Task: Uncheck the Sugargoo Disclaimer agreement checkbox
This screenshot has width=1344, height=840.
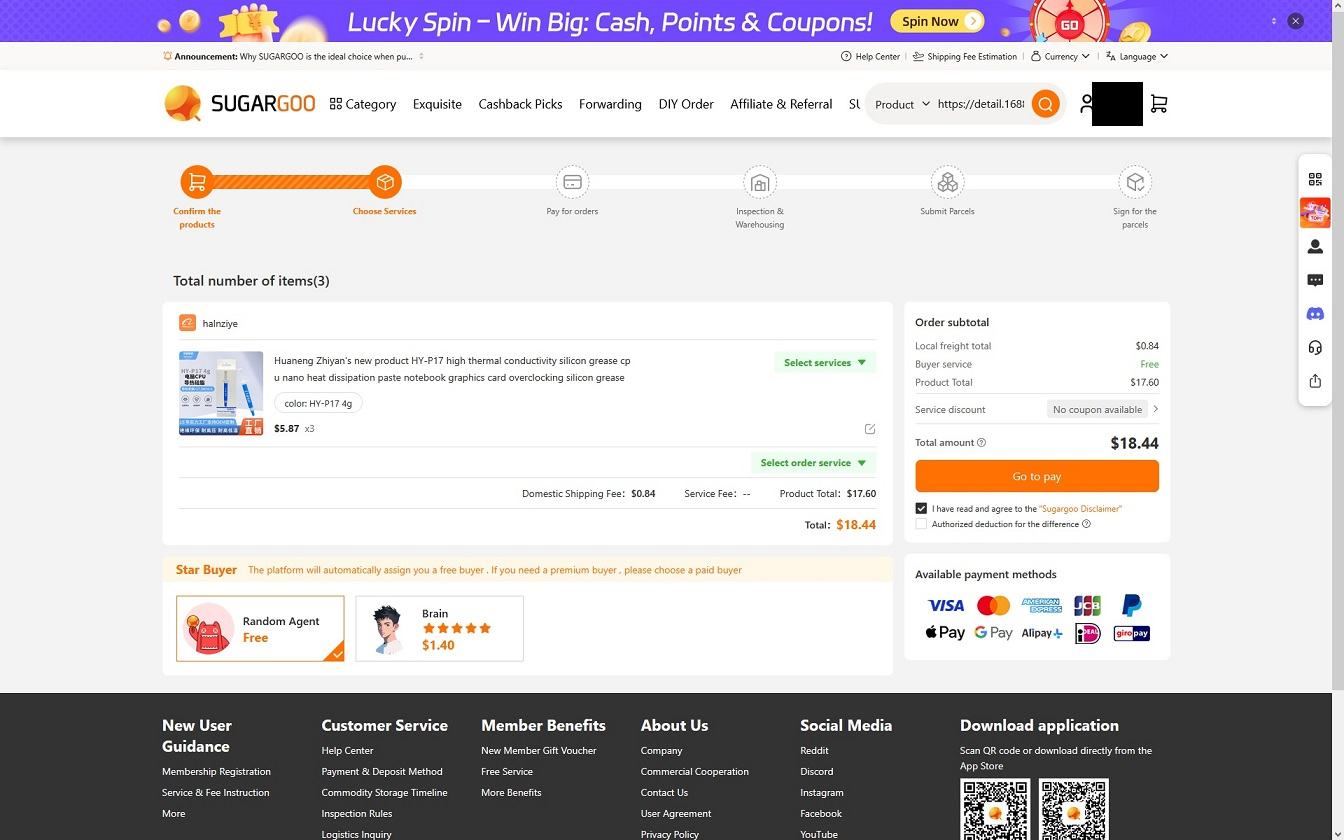Action: [921, 508]
